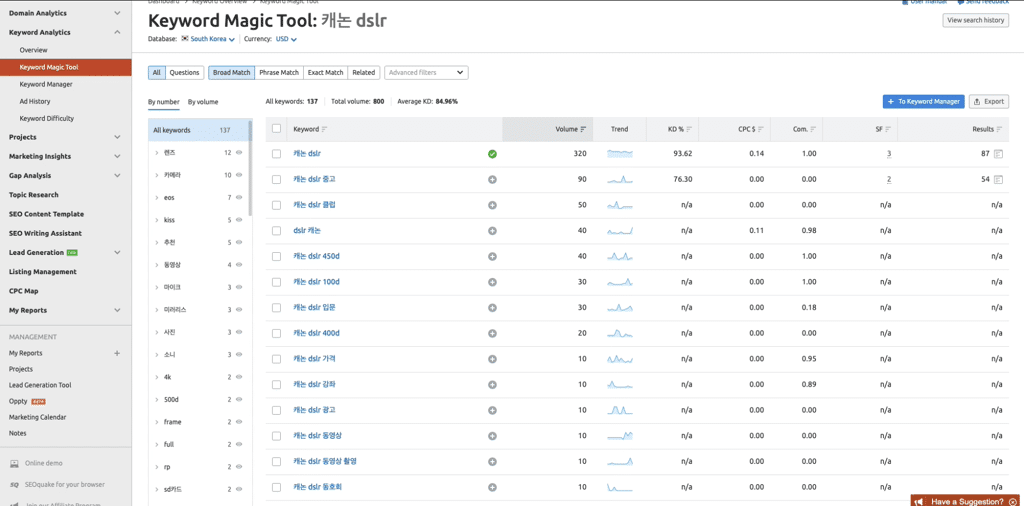1024x506 pixels.
Task: Click View search history button
Action: pyautogui.click(x=976, y=20)
